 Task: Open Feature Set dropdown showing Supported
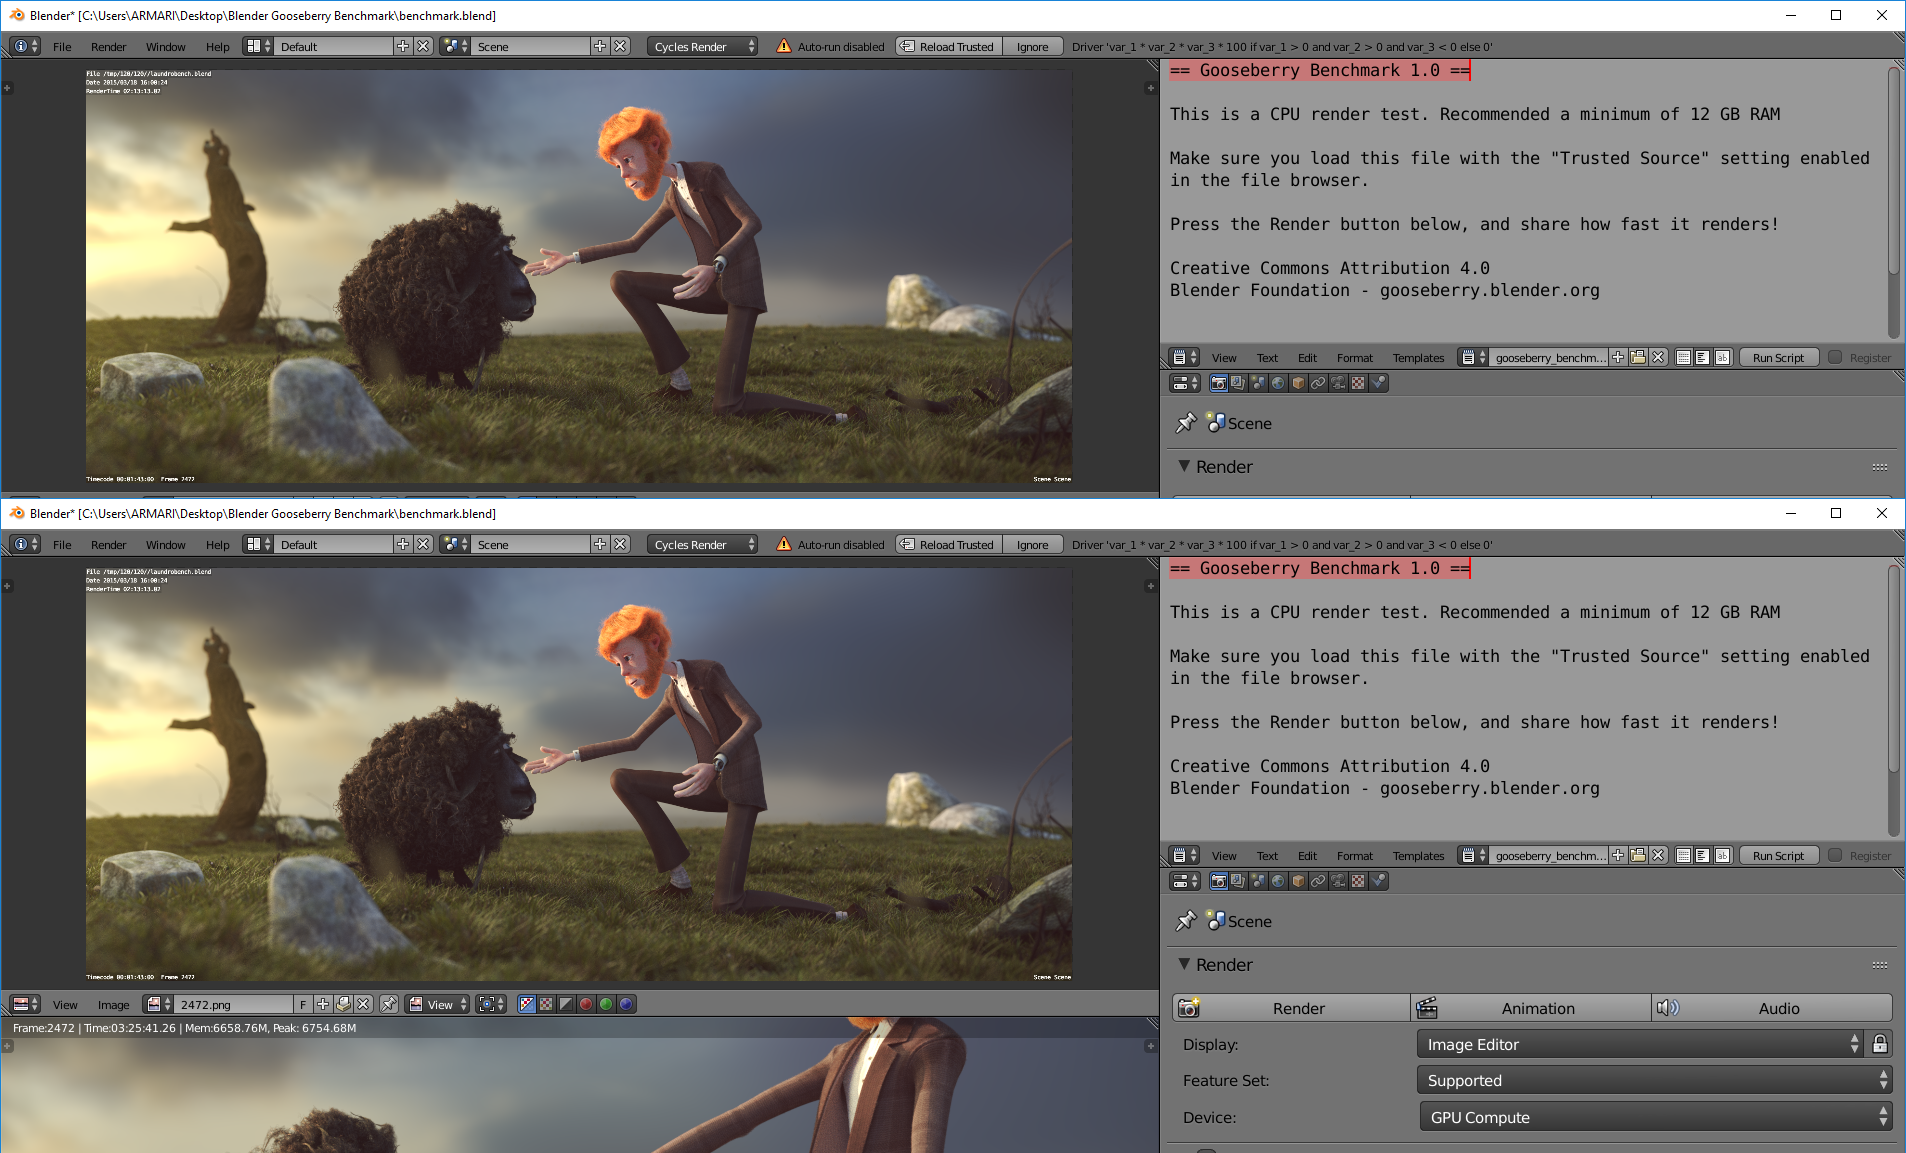(x=1654, y=1080)
